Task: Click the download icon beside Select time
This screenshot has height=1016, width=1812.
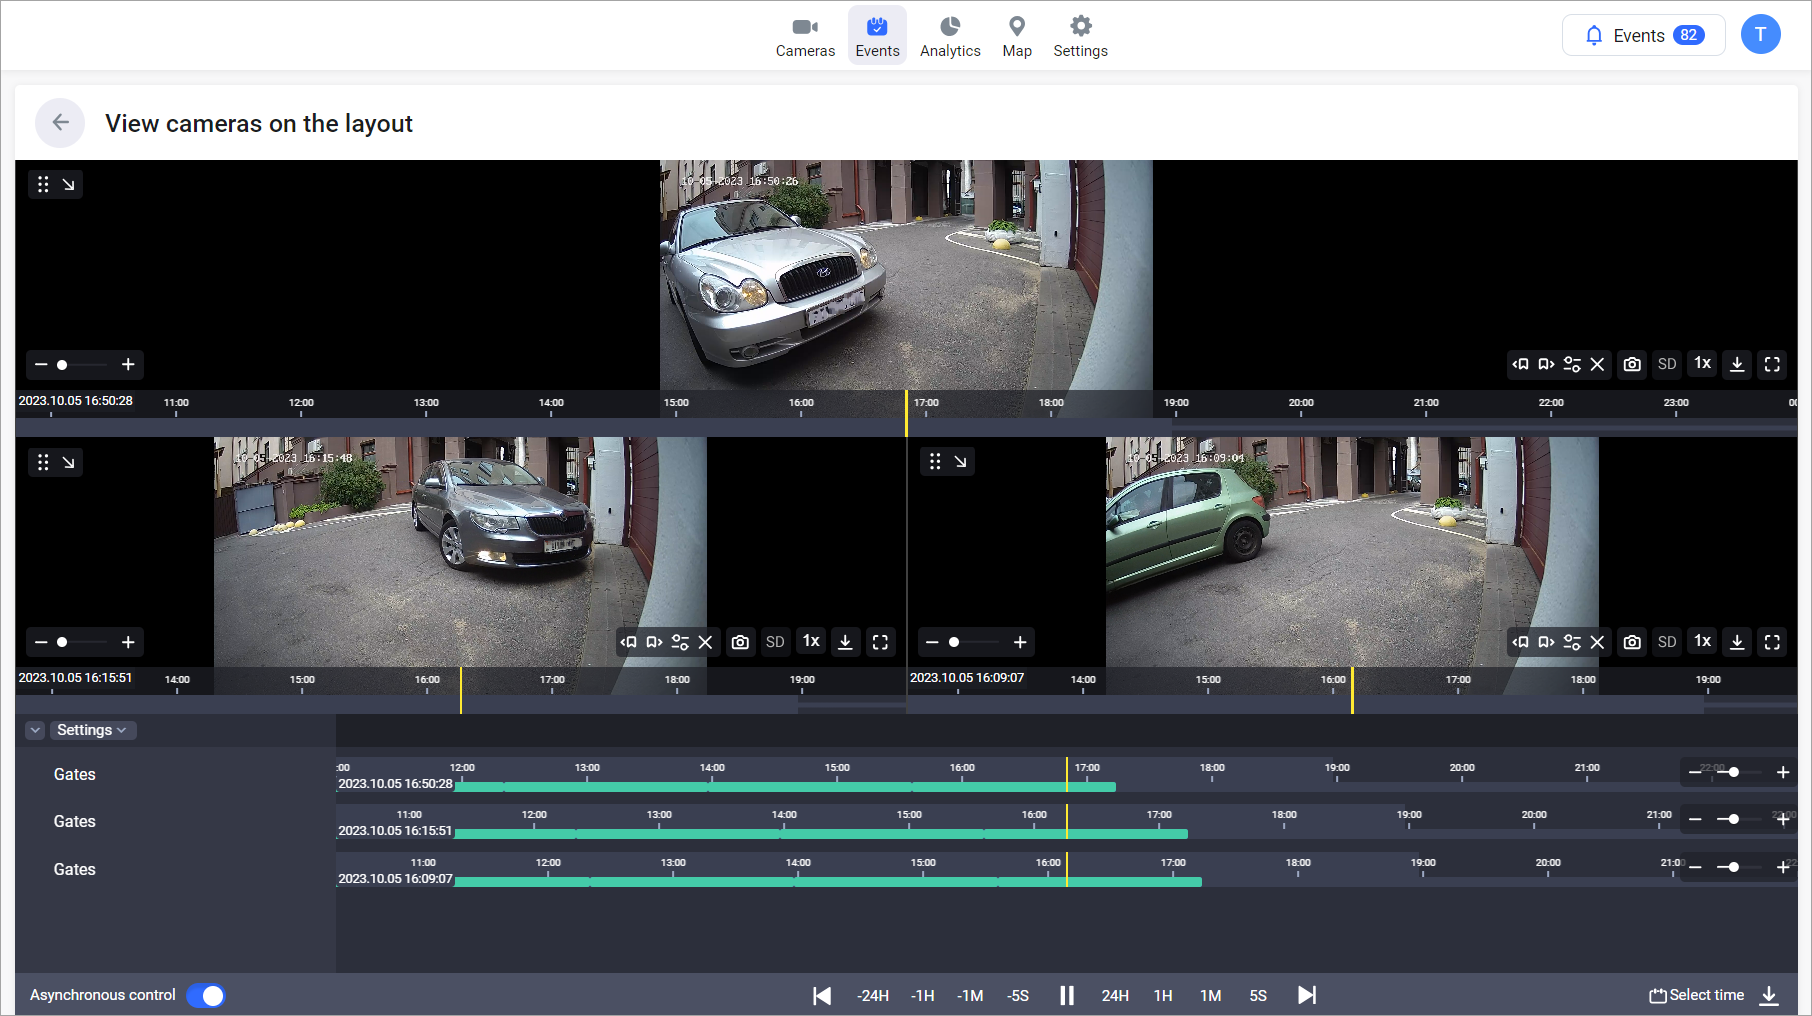Action: coord(1769,995)
